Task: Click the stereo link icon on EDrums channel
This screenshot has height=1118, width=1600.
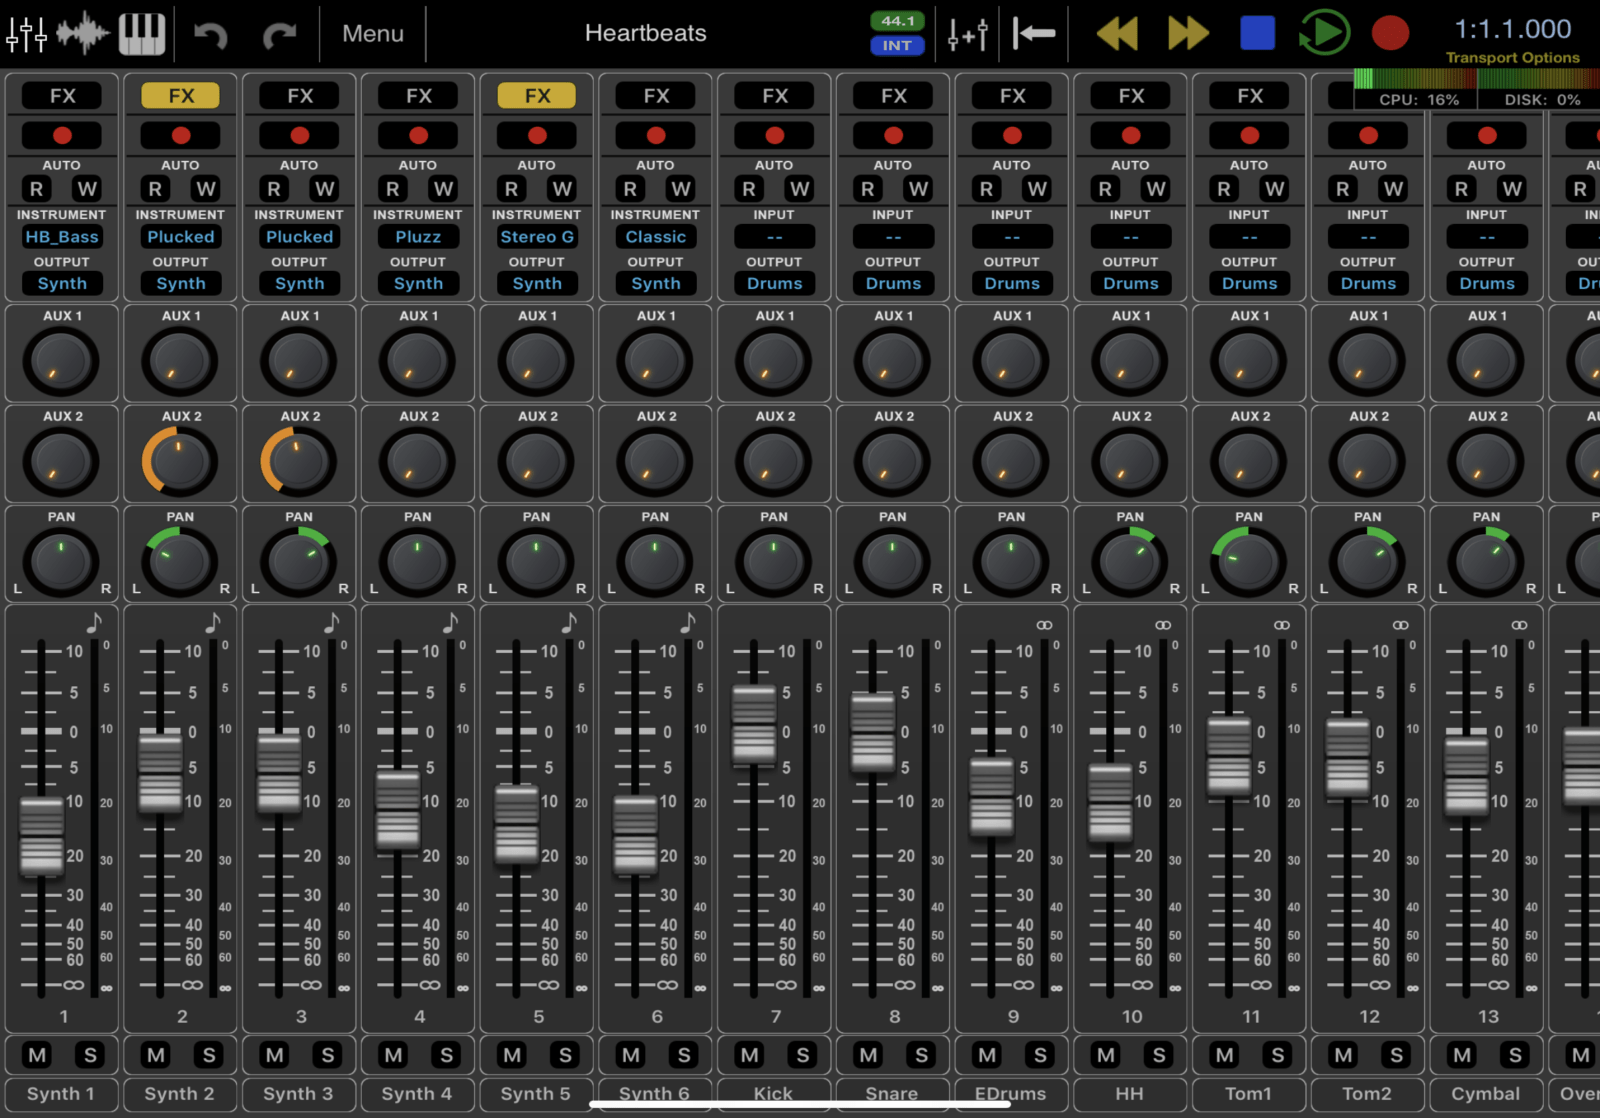Action: point(1044,625)
